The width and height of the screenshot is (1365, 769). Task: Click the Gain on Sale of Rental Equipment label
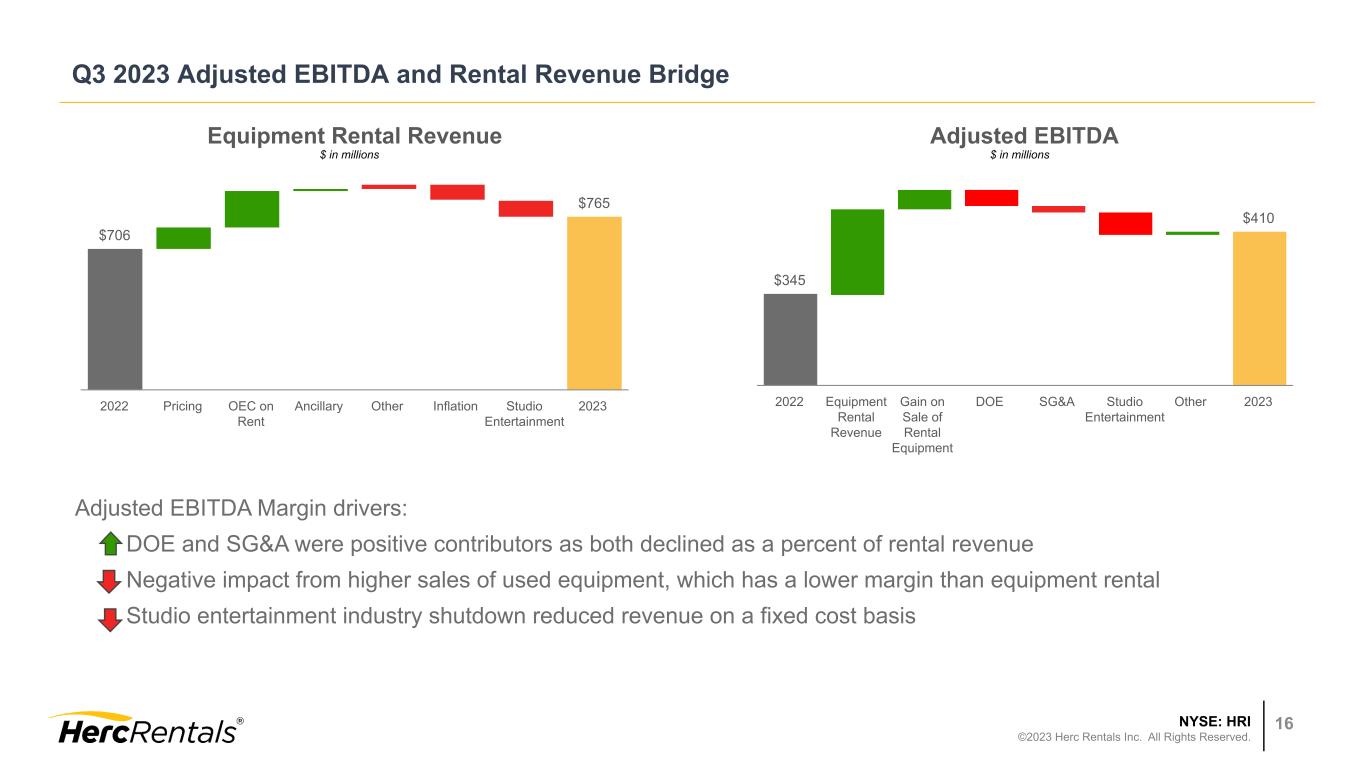pyautogui.click(x=922, y=425)
